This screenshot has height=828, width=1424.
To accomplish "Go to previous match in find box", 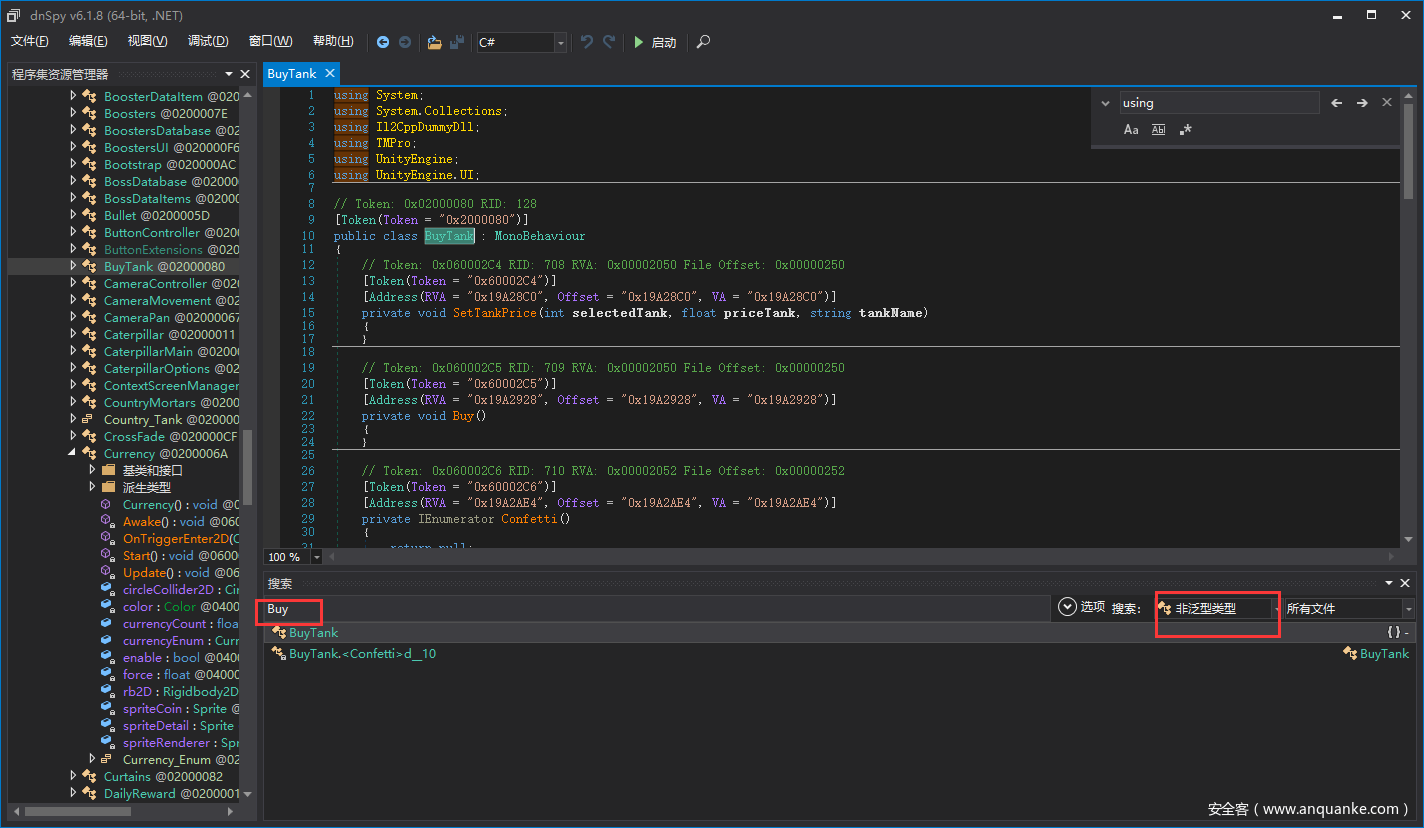I will [x=1337, y=103].
